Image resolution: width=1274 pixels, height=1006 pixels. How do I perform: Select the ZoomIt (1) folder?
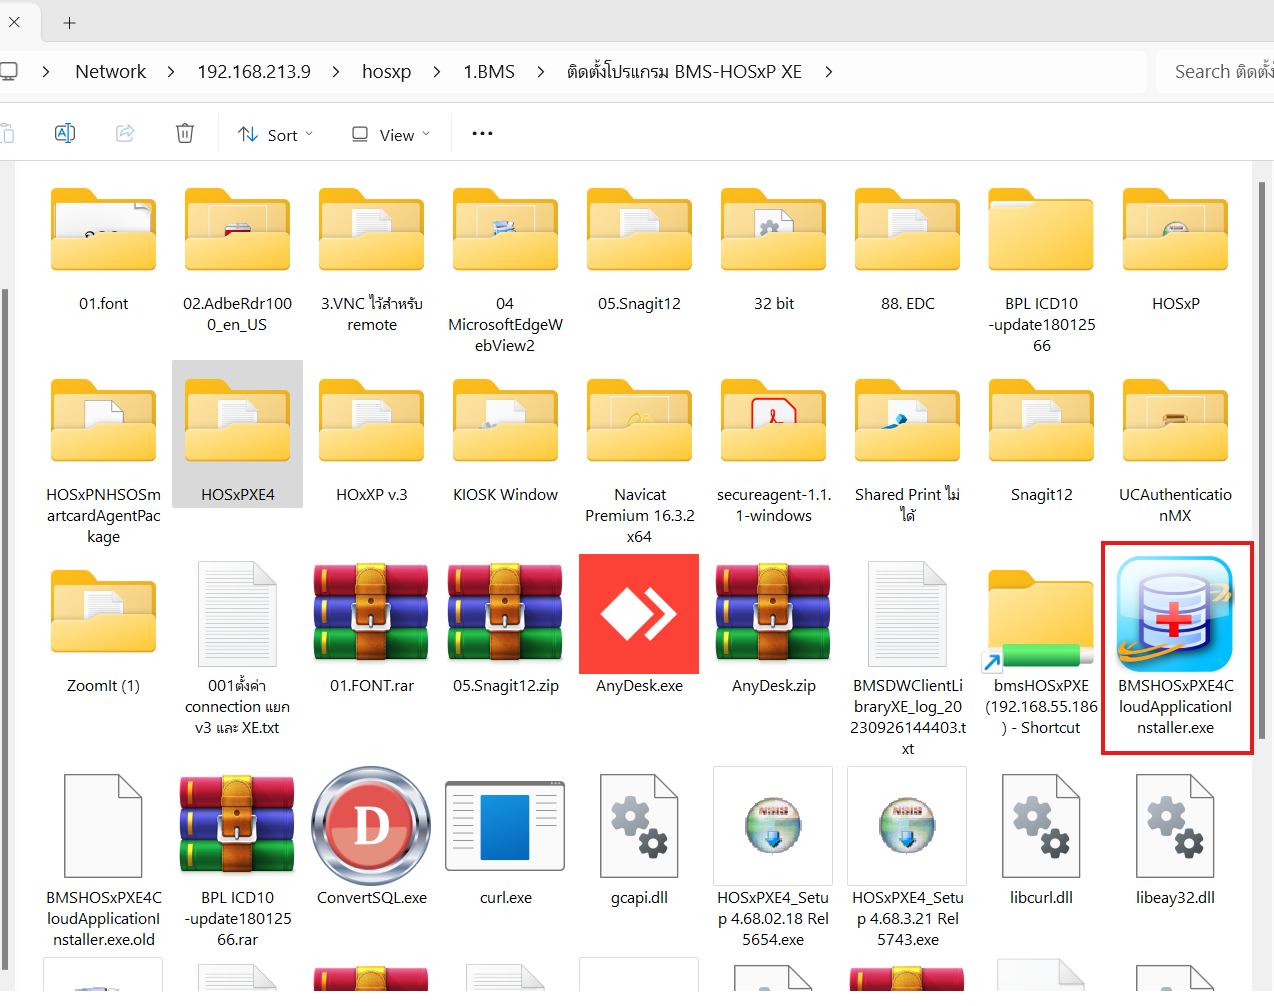104,631
